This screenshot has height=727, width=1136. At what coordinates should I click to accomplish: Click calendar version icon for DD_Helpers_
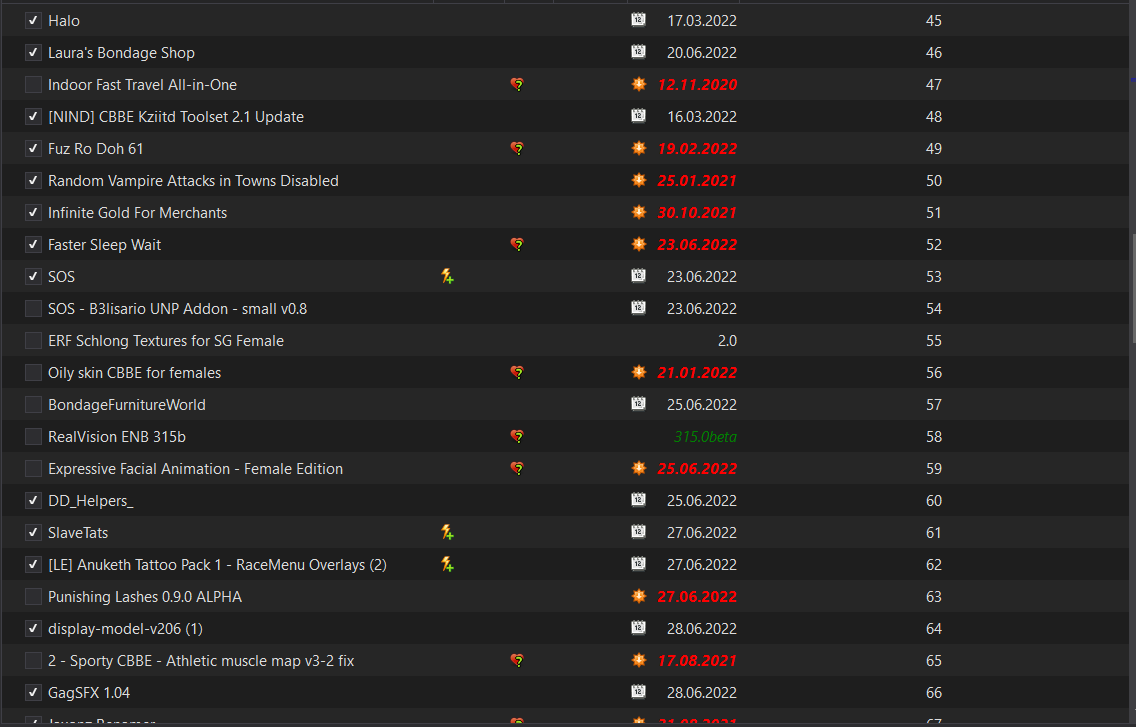click(638, 499)
